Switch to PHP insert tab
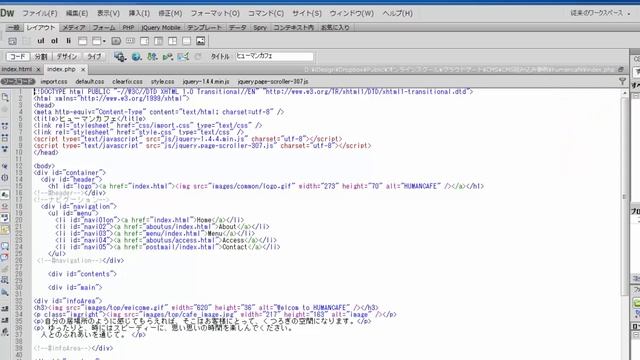 [128, 27]
